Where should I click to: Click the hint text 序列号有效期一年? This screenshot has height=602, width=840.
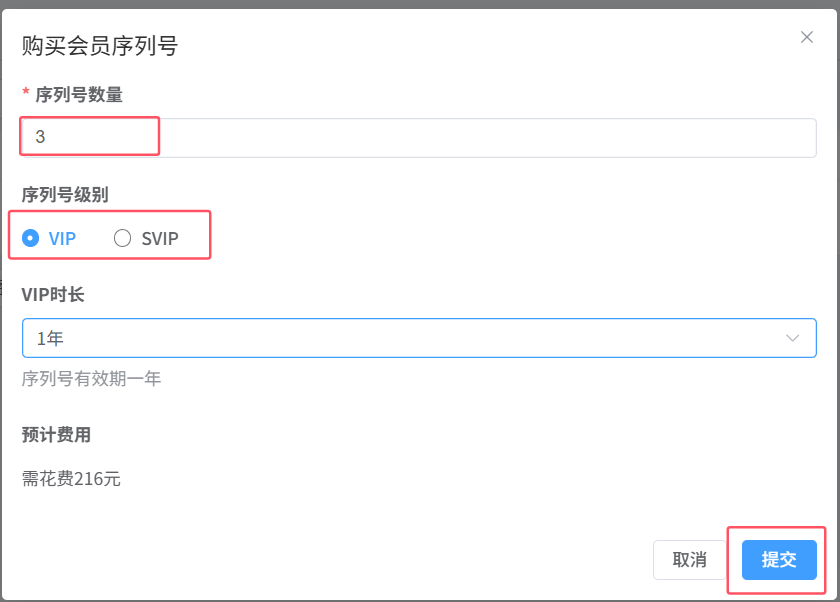(91, 379)
